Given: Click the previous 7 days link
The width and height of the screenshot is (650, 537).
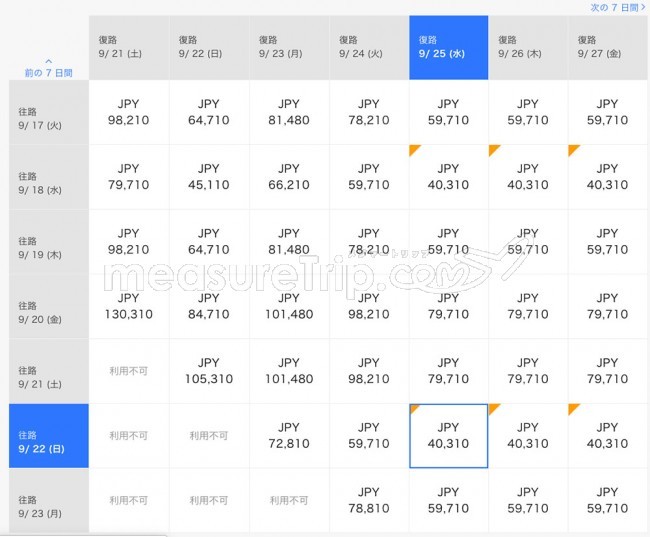Looking at the screenshot, I should (47, 73).
